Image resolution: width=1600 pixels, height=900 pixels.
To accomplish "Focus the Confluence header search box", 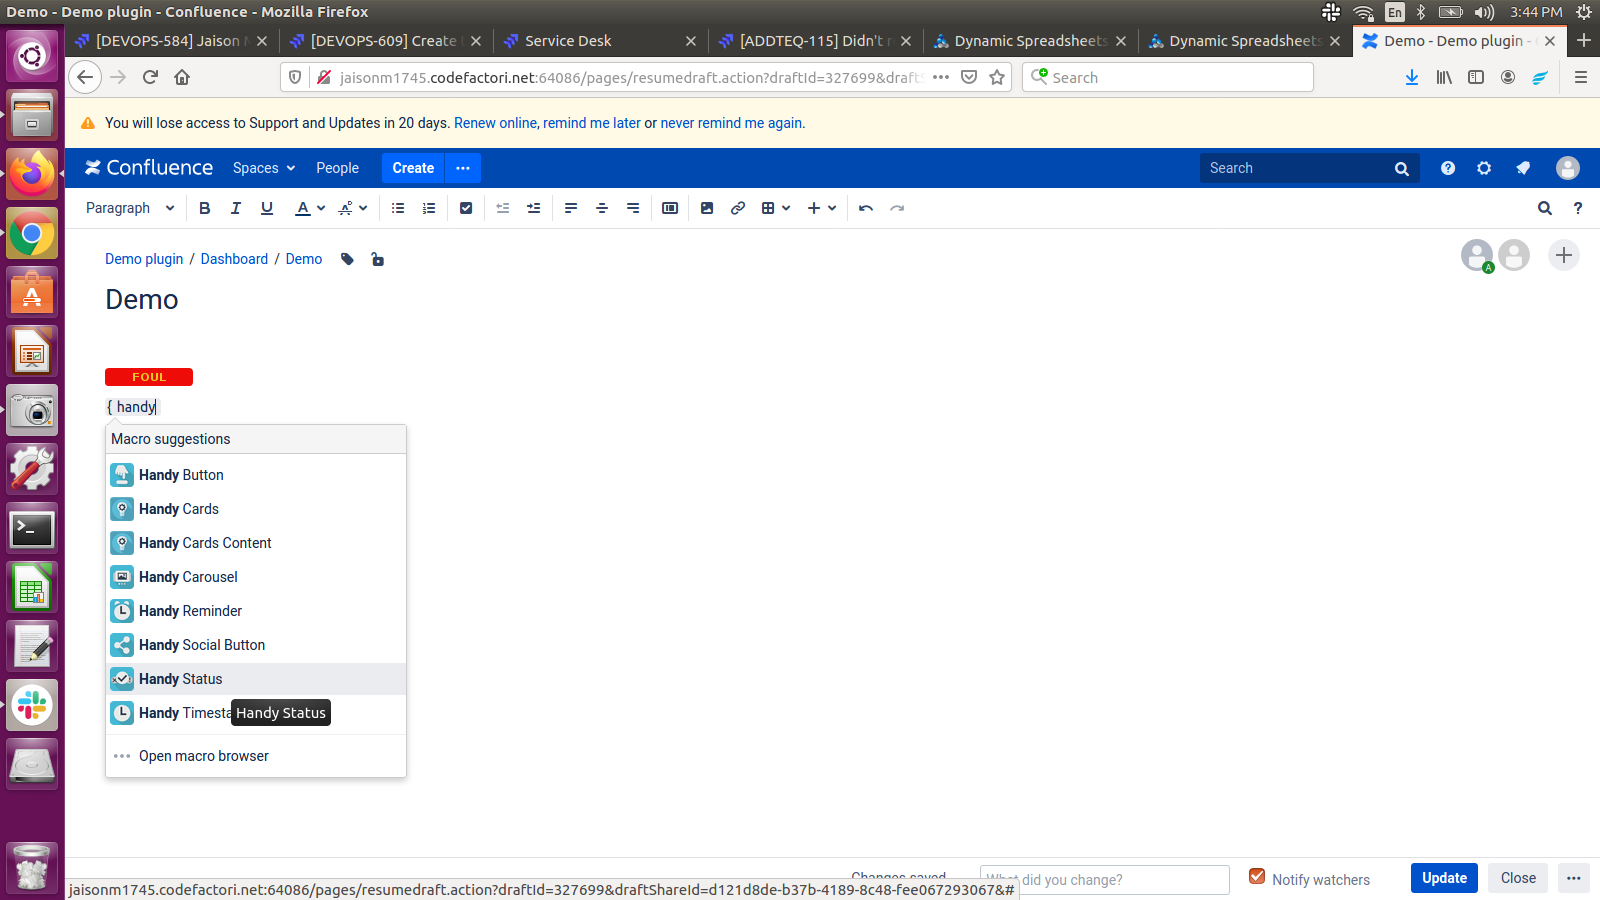I will pos(1310,168).
